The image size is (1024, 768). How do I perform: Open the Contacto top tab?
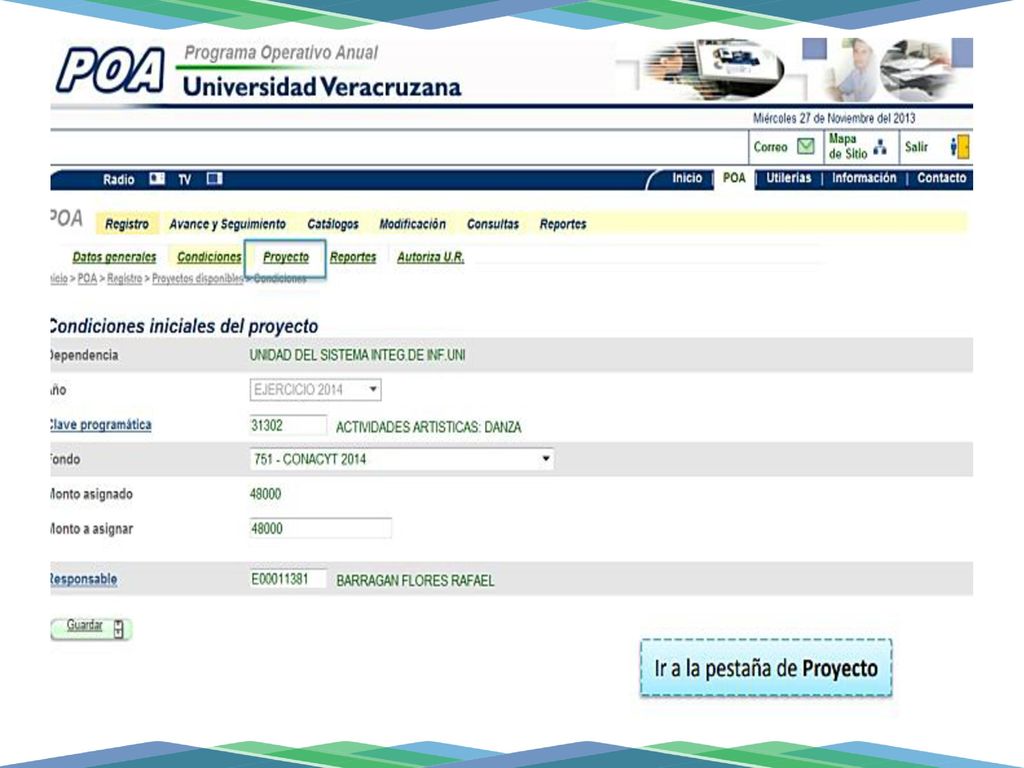pyautogui.click(x=941, y=178)
